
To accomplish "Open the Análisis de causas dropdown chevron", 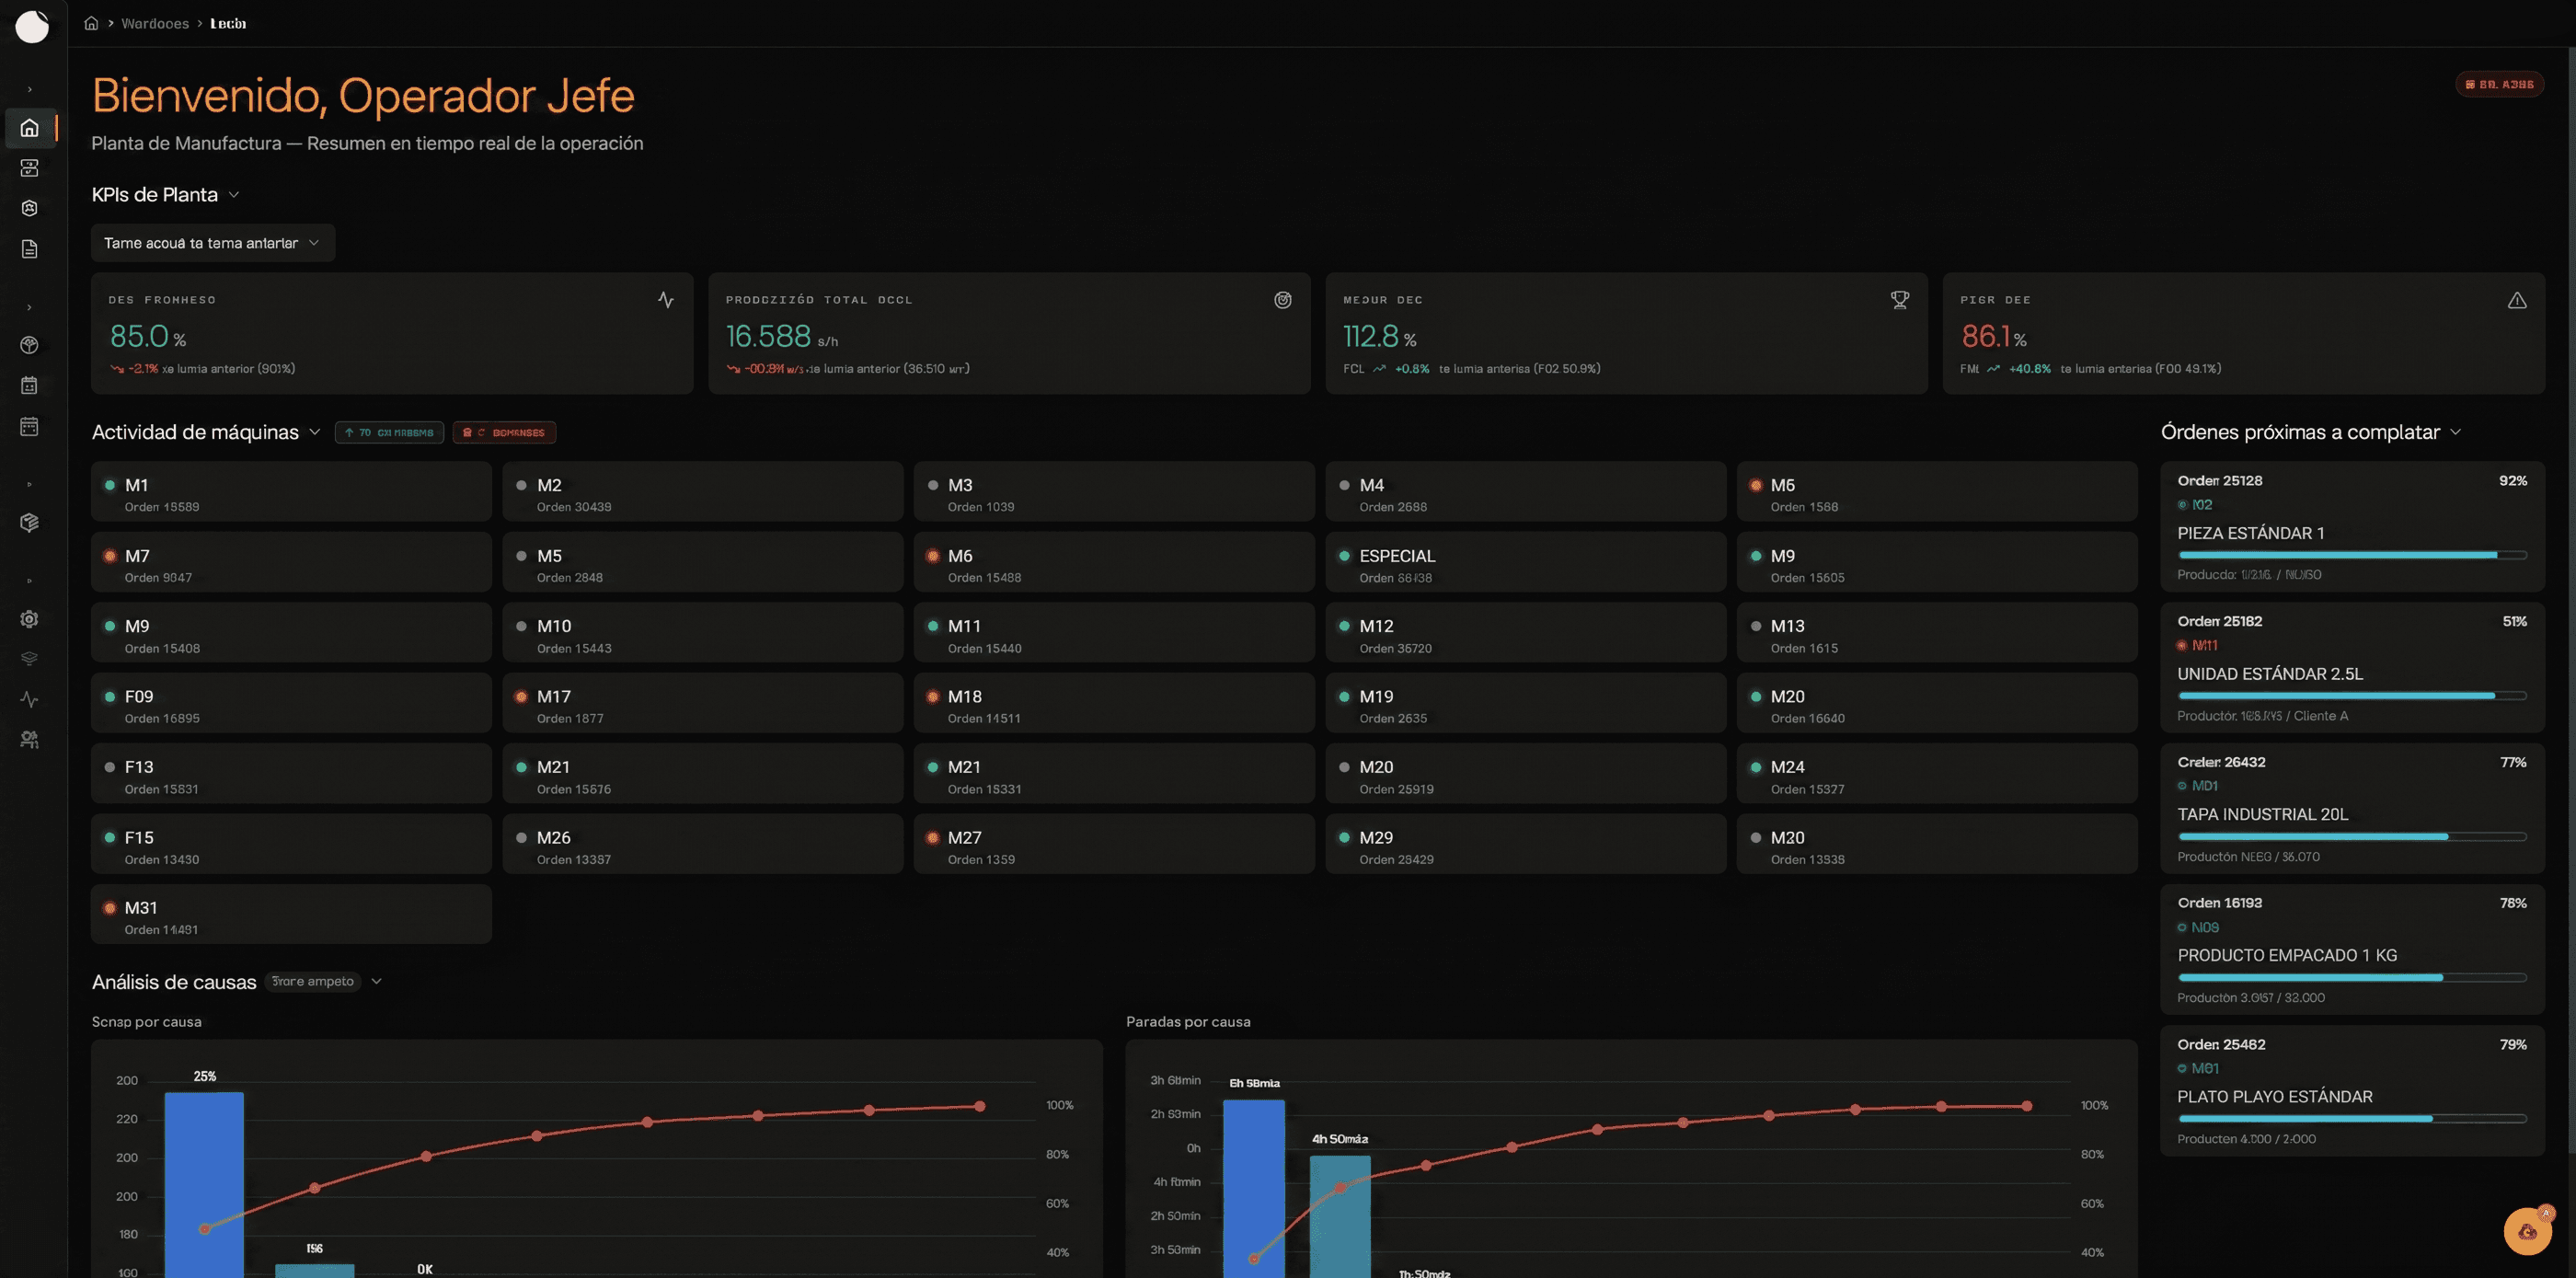I will click(x=377, y=981).
